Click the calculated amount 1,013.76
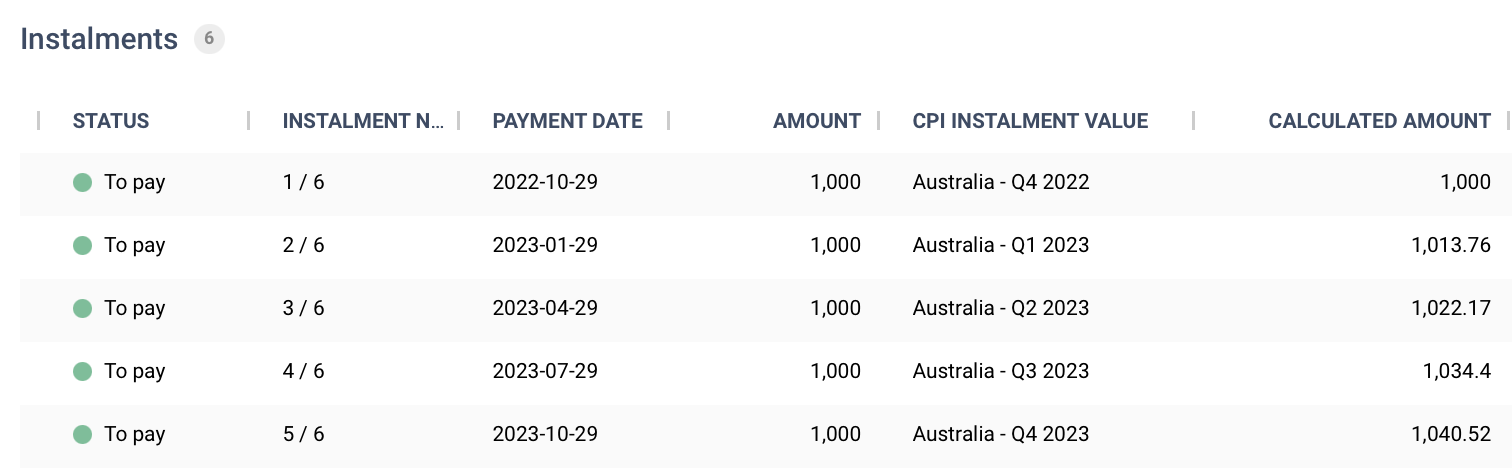This screenshot has width=1512, height=476. (x=1451, y=245)
